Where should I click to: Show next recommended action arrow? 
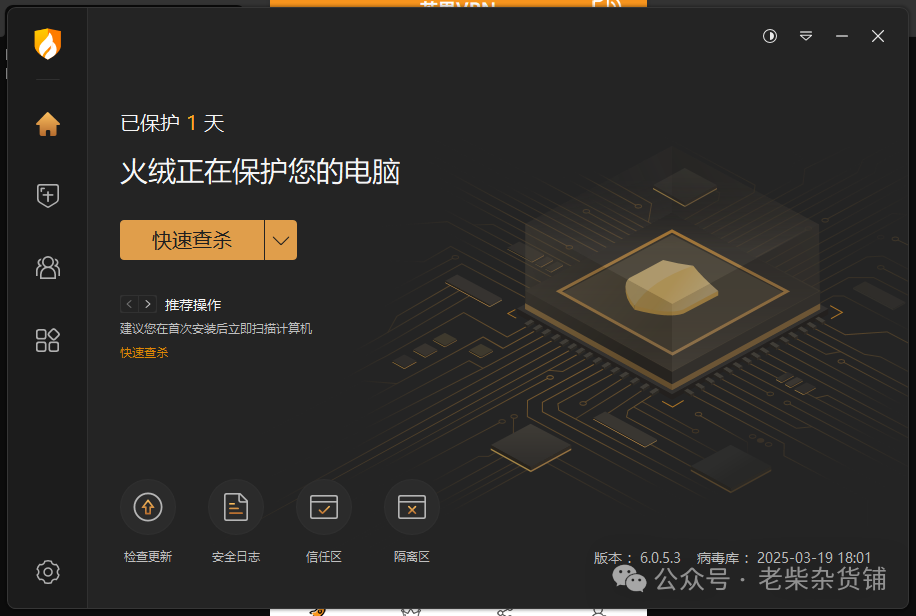tap(147, 304)
